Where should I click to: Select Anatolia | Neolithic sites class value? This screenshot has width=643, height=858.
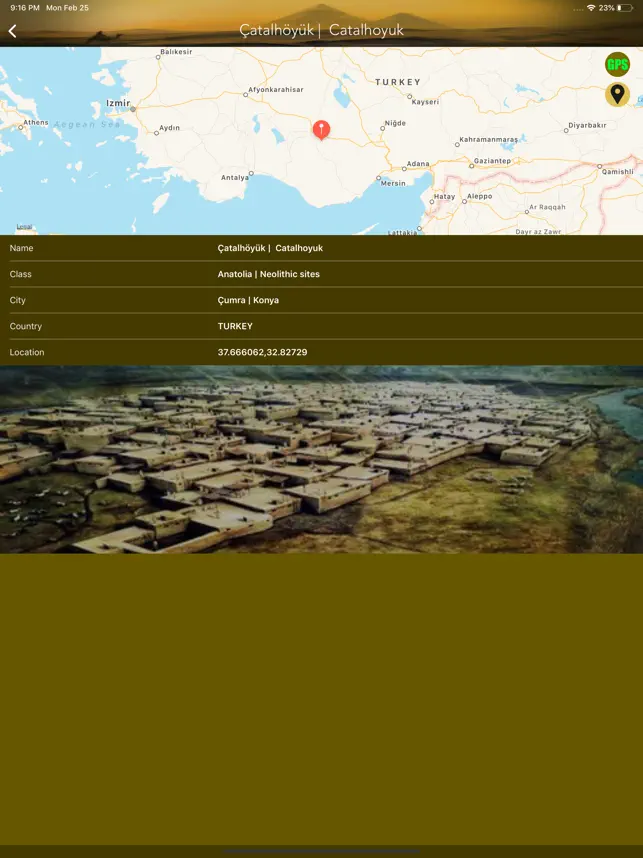[269, 274]
